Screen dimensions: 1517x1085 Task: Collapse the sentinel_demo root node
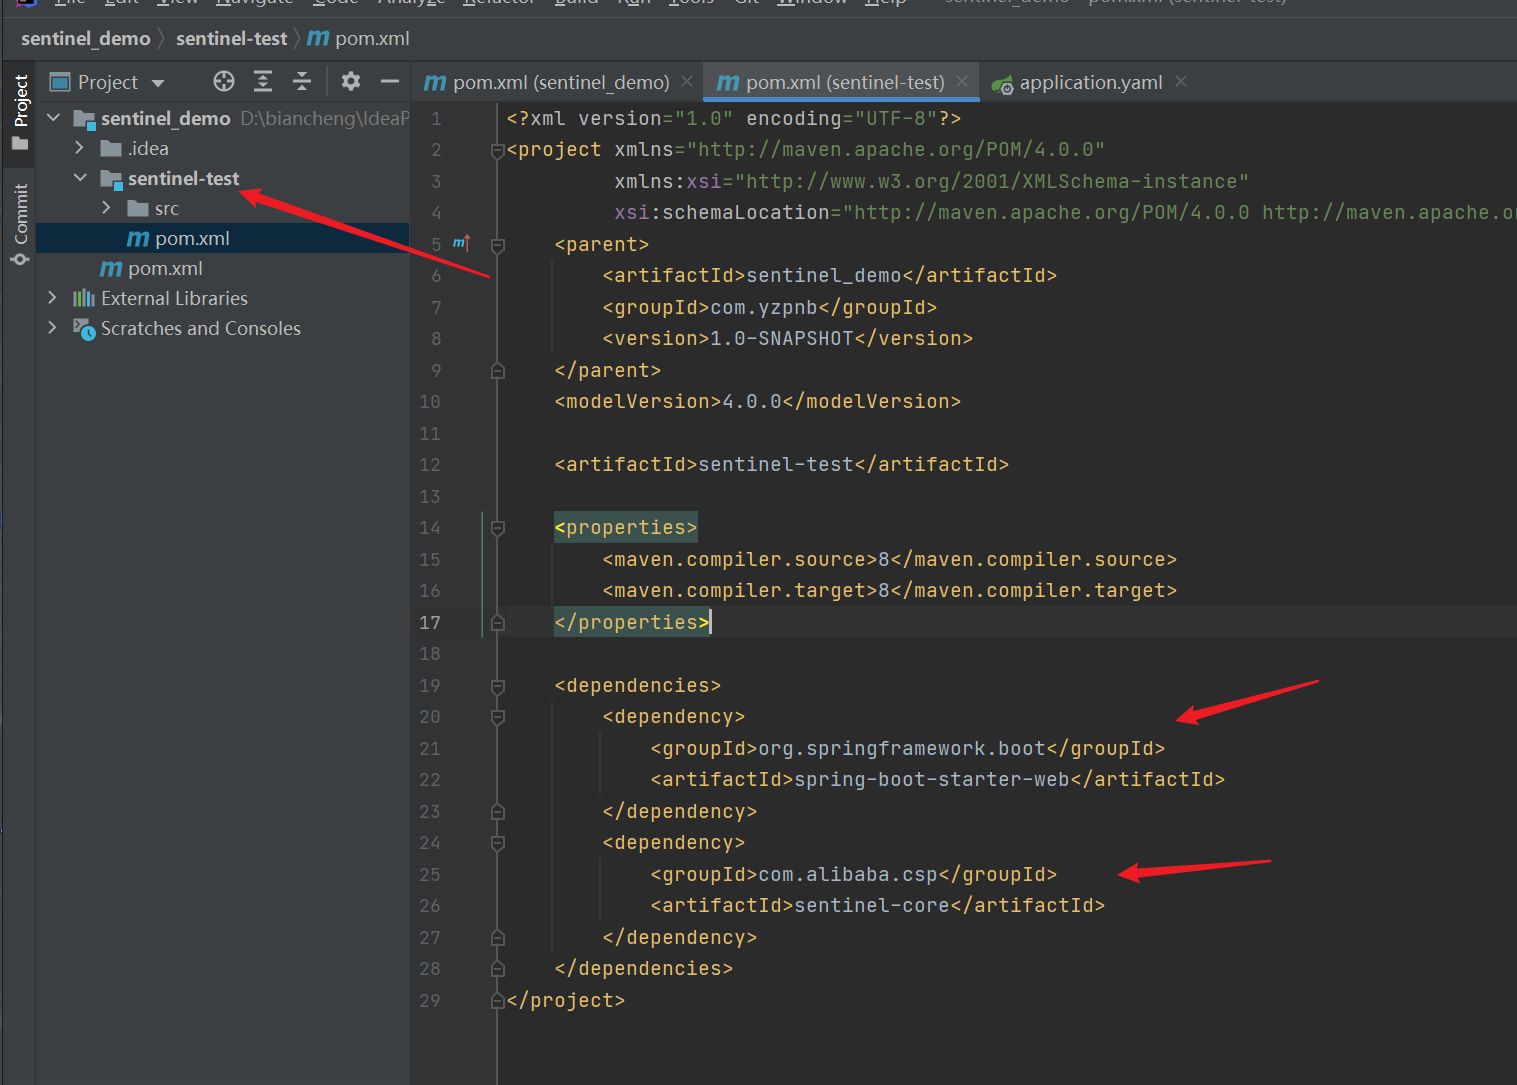click(x=54, y=118)
